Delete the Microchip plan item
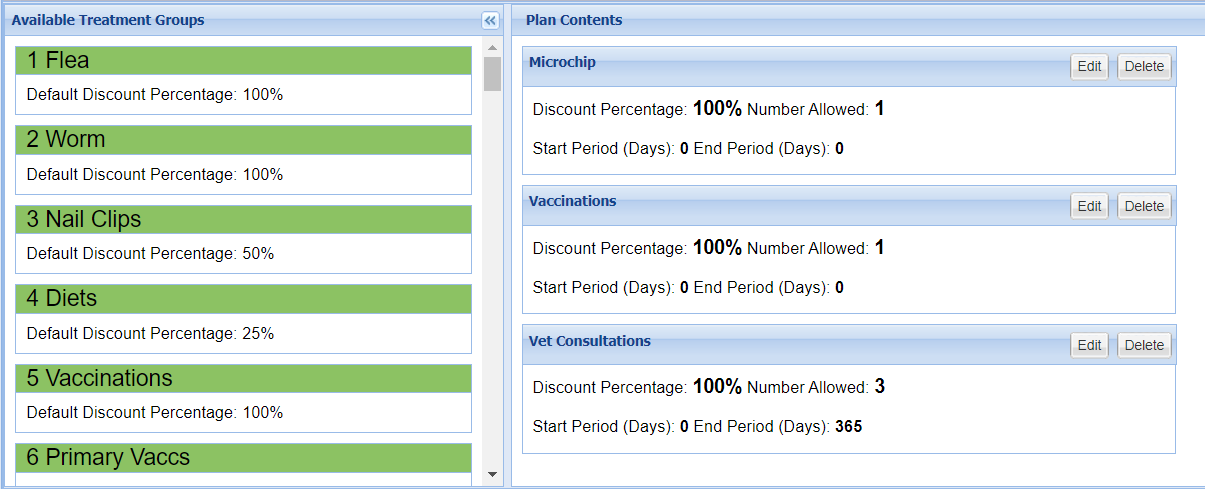The height and width of the screenshot is (489, 1205). (1144, 66)
